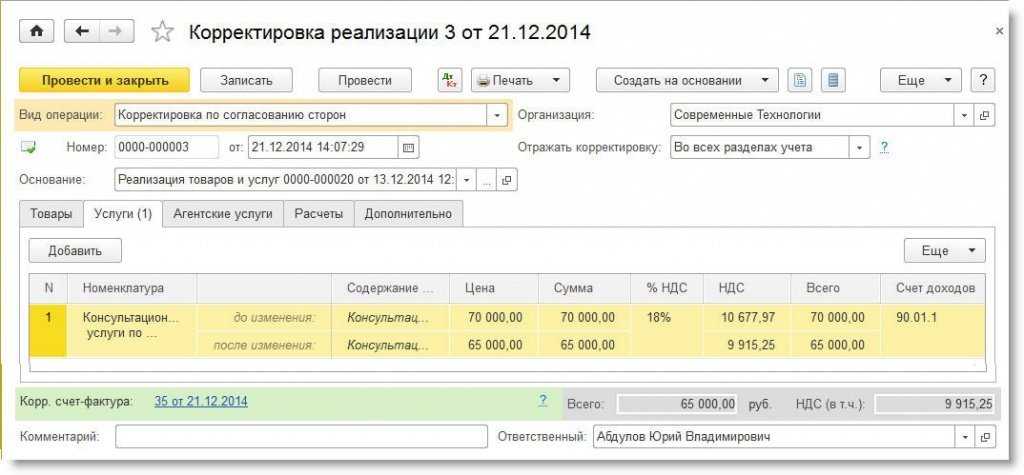Add document to favorites with star icon
The image size is (1024, 475).
tap(162, 32)
